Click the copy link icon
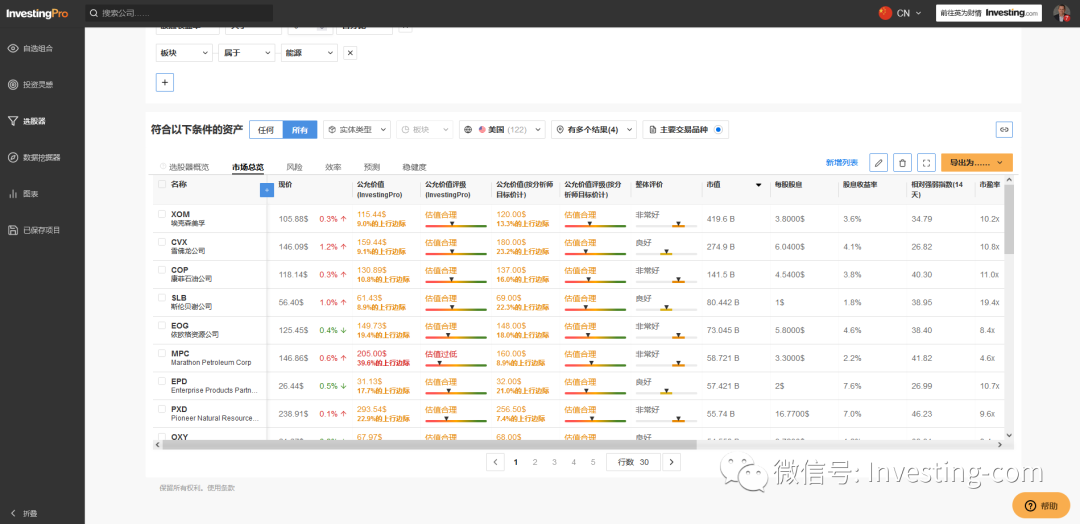This screenshot has width=1080, height=524. tap(1004, 129)
